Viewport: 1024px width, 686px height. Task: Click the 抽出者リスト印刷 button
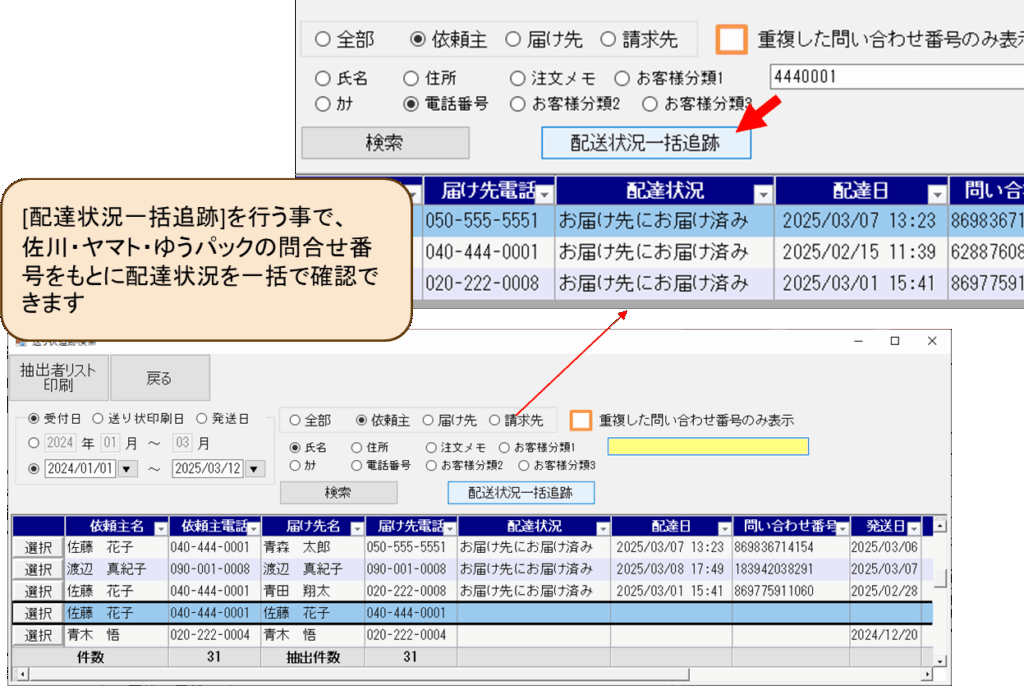(58, 378)
